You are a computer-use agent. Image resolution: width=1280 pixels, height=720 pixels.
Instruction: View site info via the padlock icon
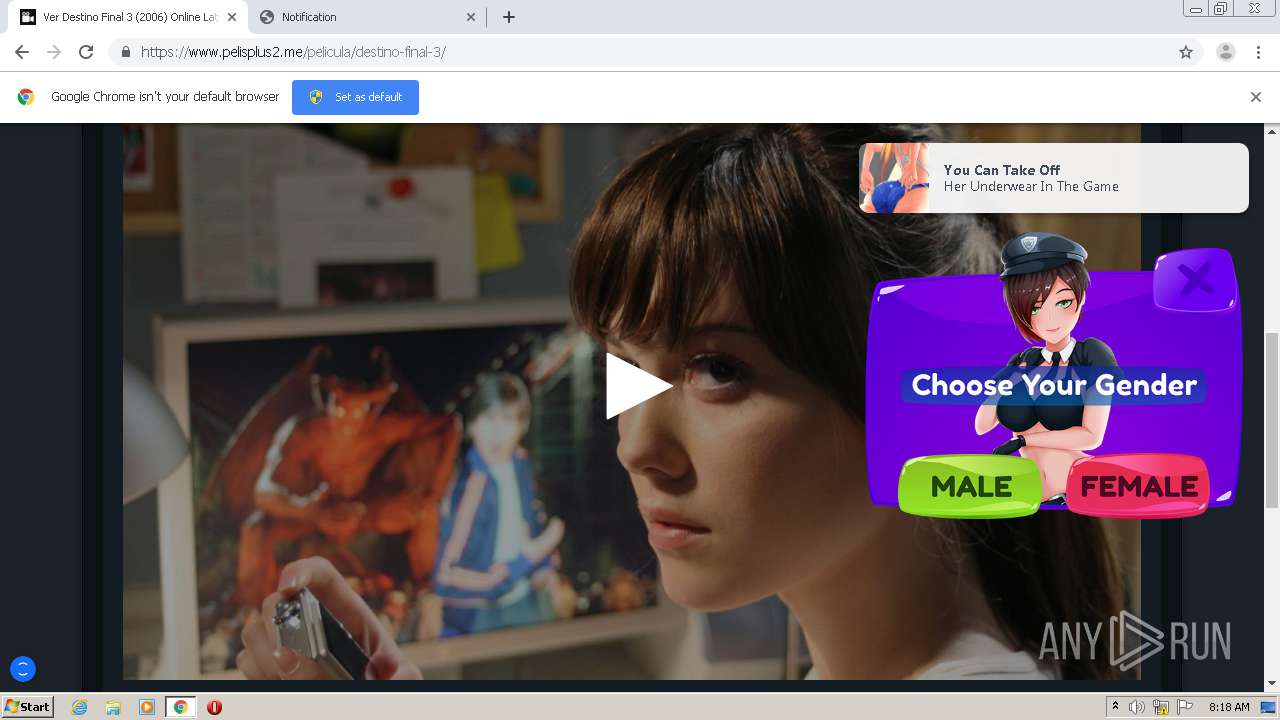coord(125,52)
